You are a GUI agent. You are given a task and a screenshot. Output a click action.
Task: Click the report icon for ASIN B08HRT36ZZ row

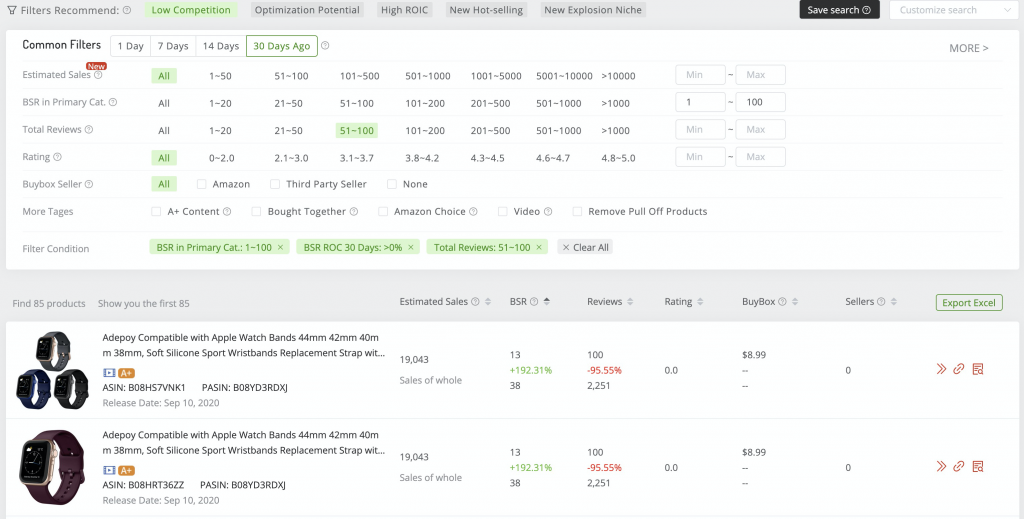click(978, 466)
